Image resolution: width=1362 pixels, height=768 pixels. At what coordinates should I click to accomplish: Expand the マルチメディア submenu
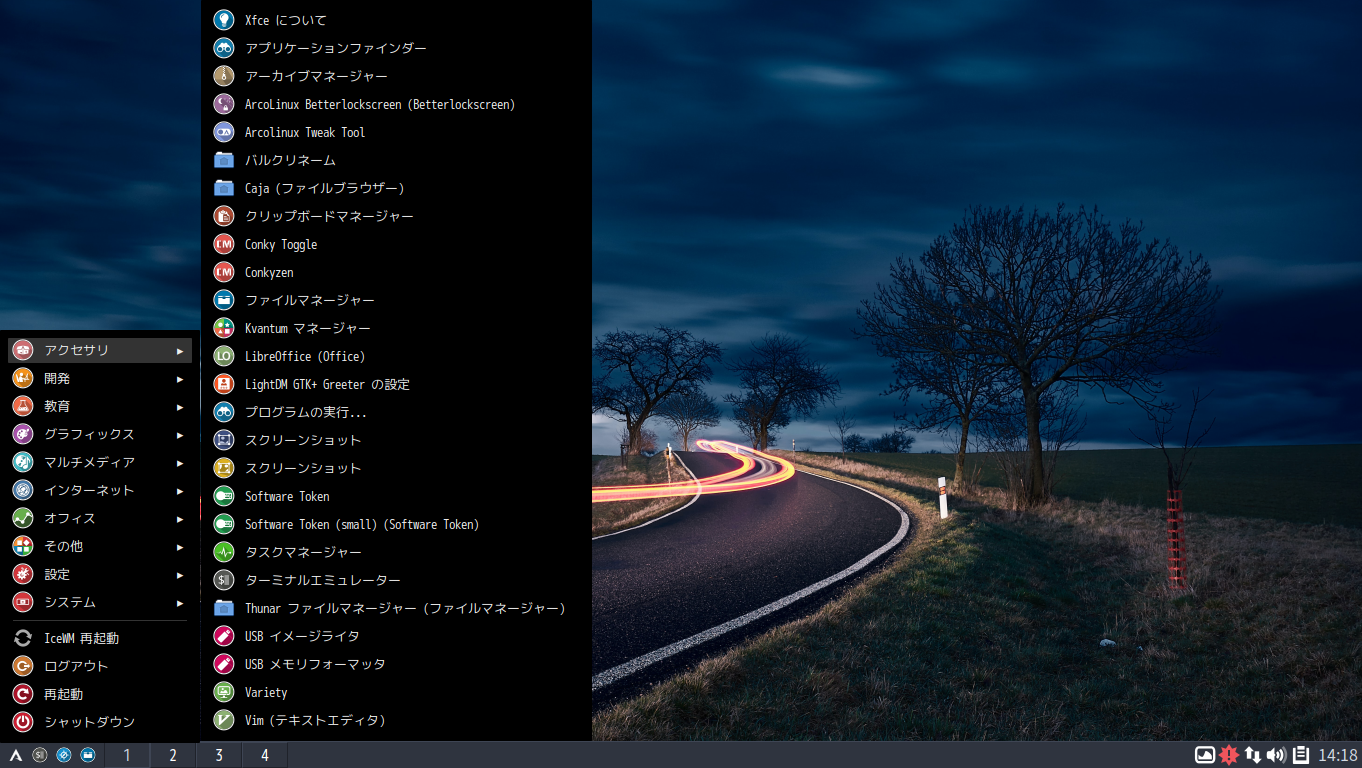coord(100,462)
